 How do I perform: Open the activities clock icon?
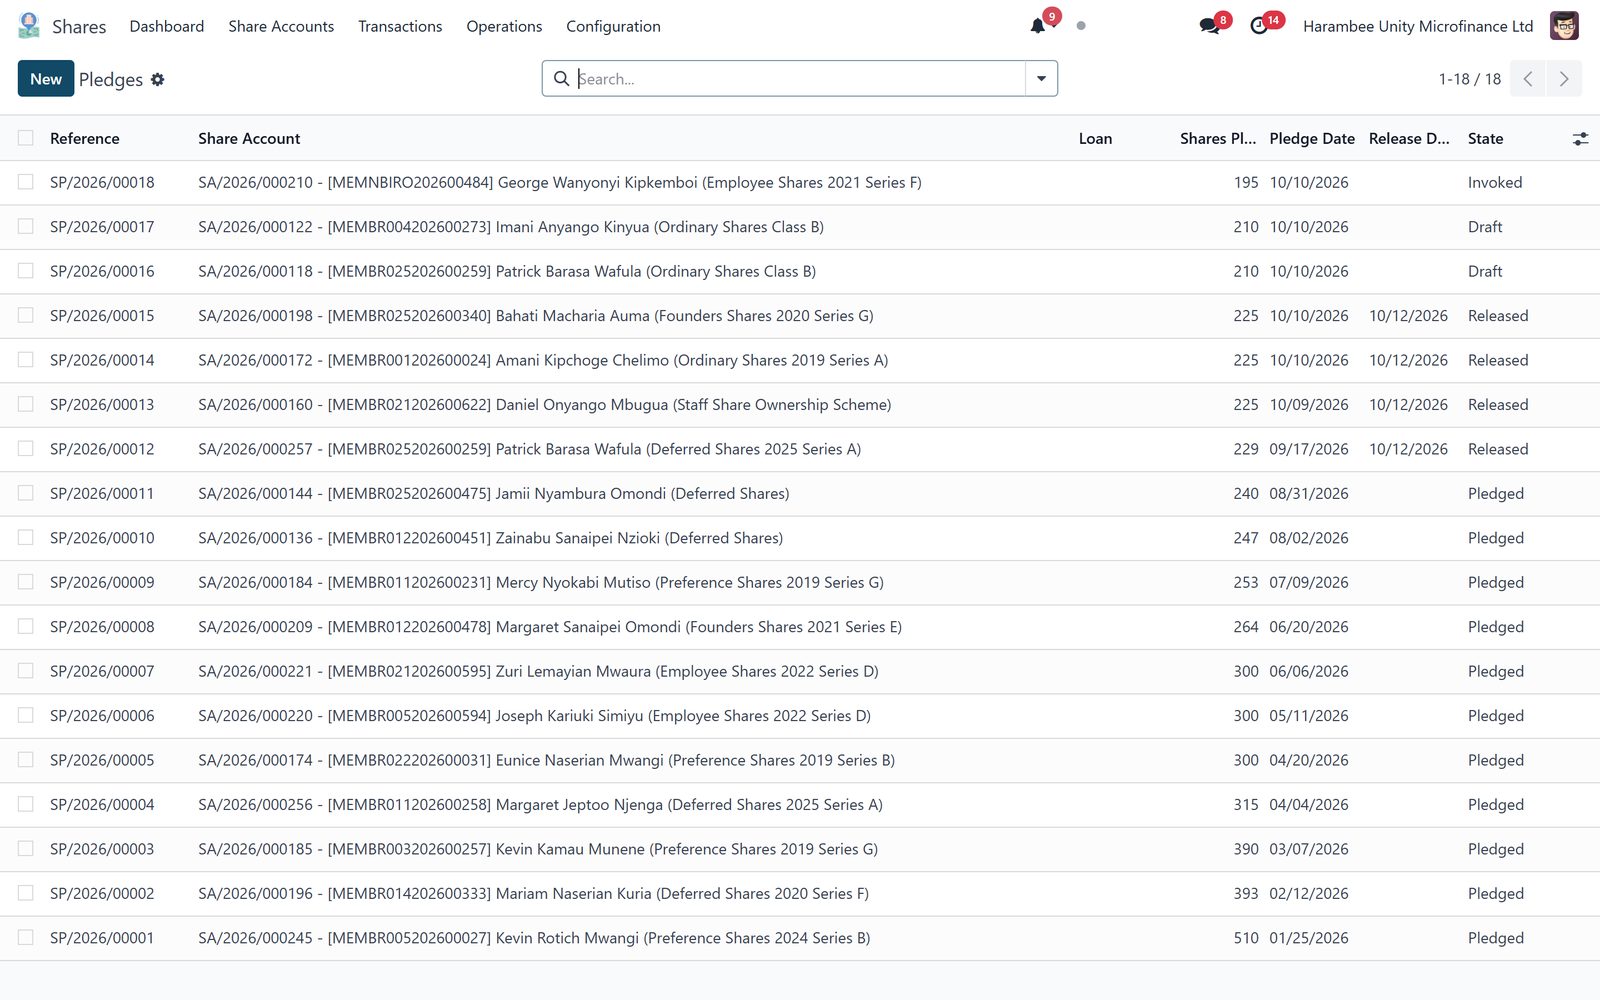[1259, 26]
